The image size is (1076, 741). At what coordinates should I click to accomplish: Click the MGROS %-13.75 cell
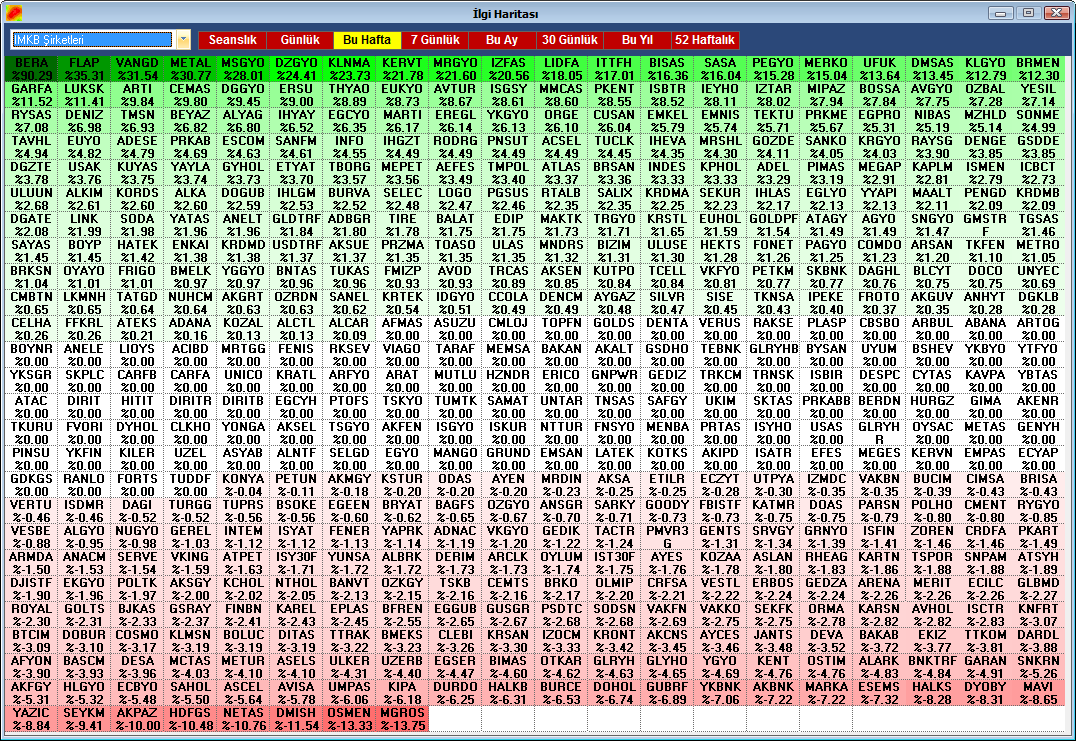click(x=402, y=719)
